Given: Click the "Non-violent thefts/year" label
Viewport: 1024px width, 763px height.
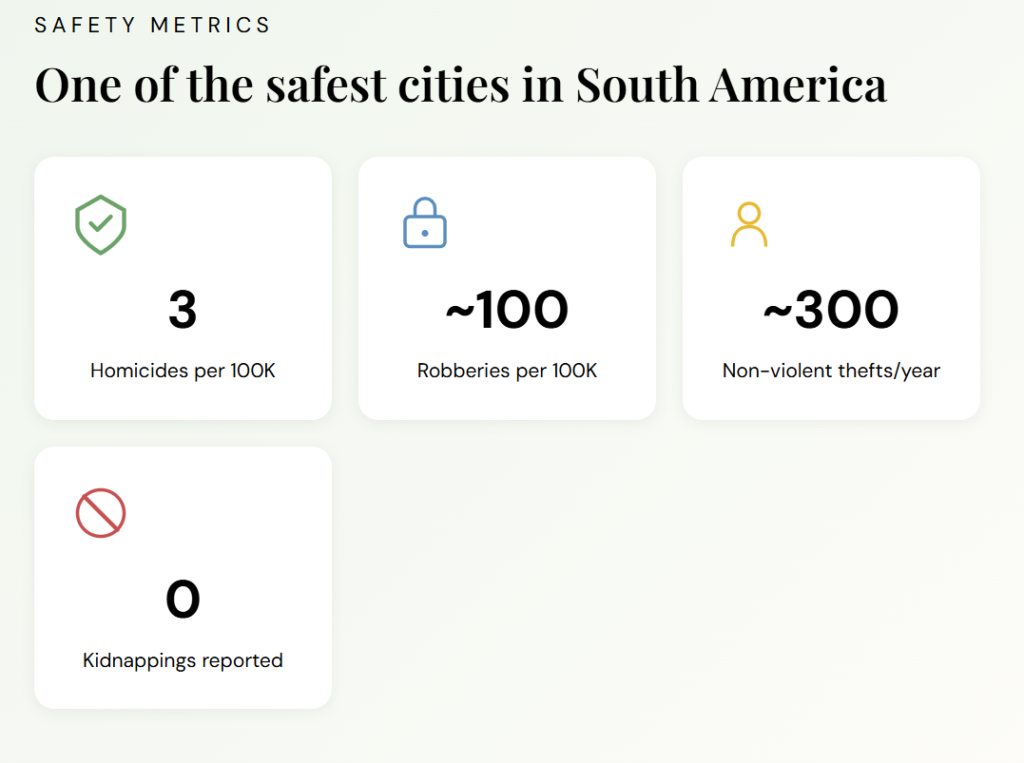Looking at the screenshot, I should (x=831, y=371).
